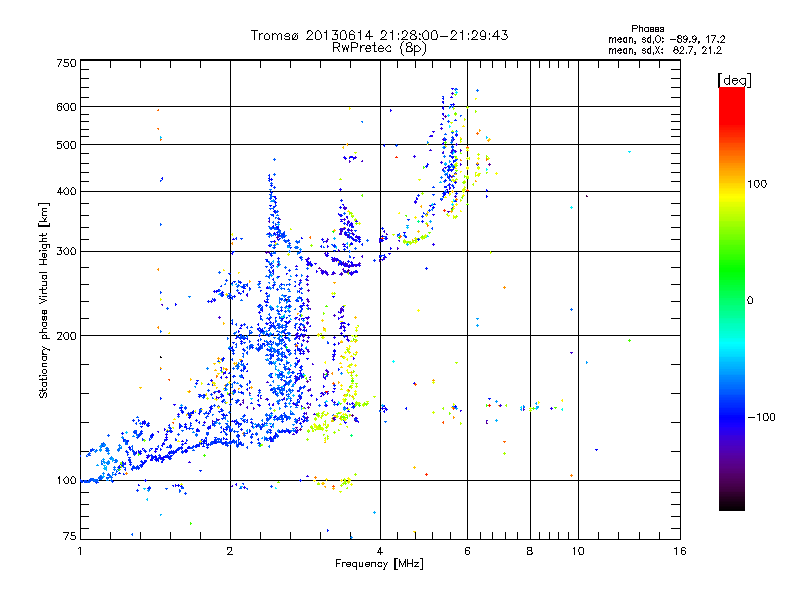
Task: Click the y-axis tick label "500"
Action: pos(66,145)
